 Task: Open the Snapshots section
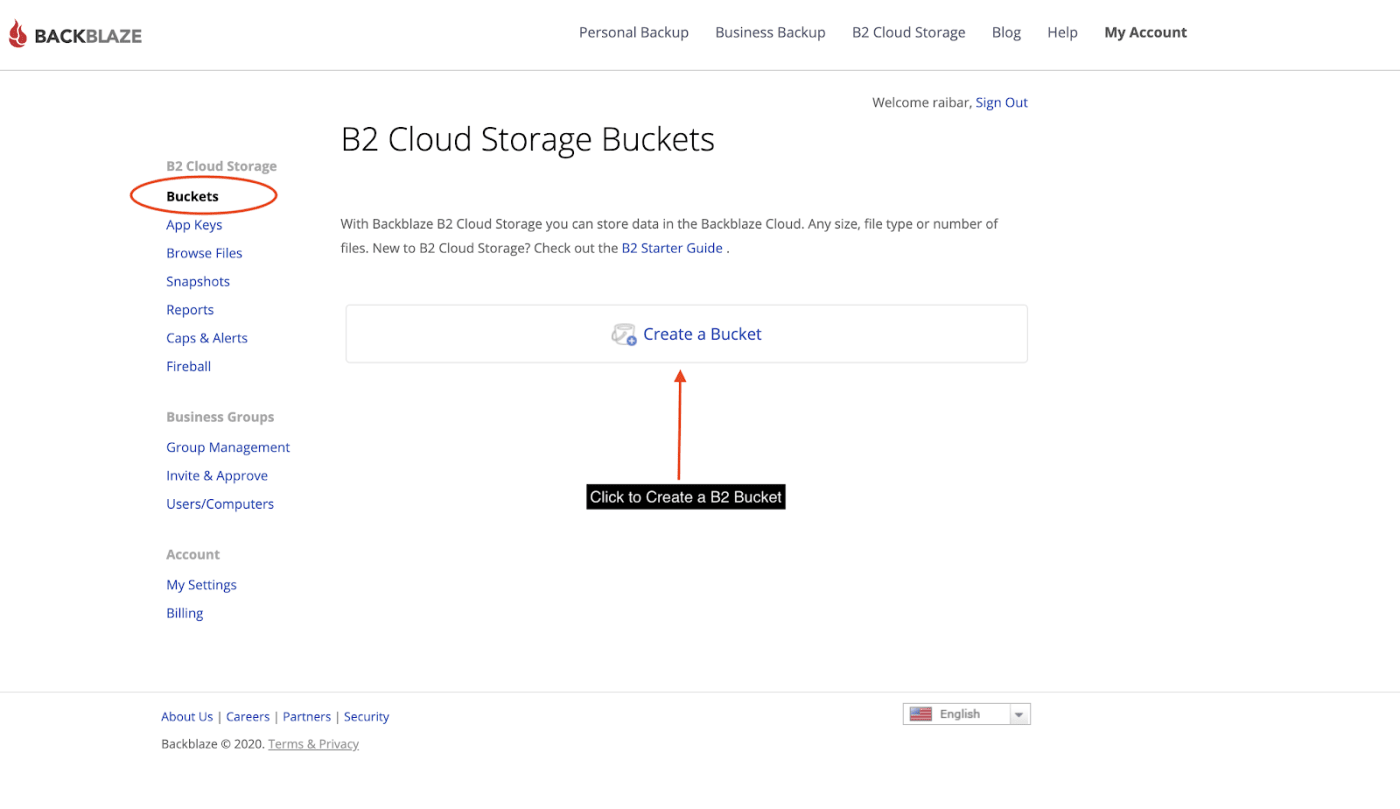[197, 281]
